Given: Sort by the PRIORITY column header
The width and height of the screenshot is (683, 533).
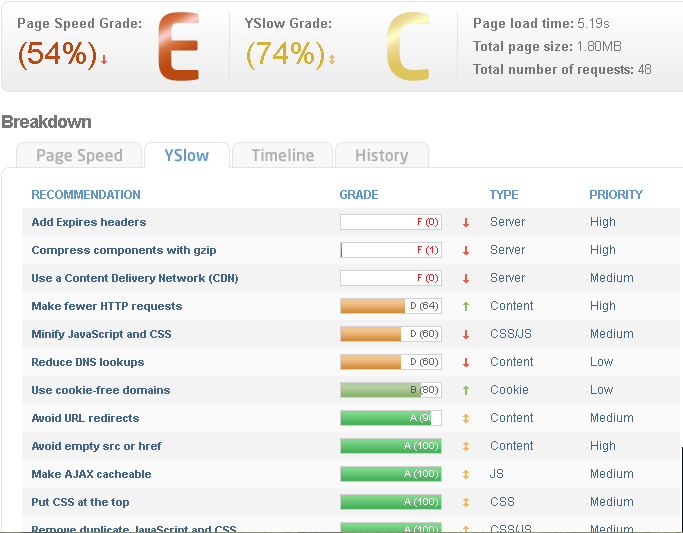Looking at the screenshot, I should click(x=615, y=195).
